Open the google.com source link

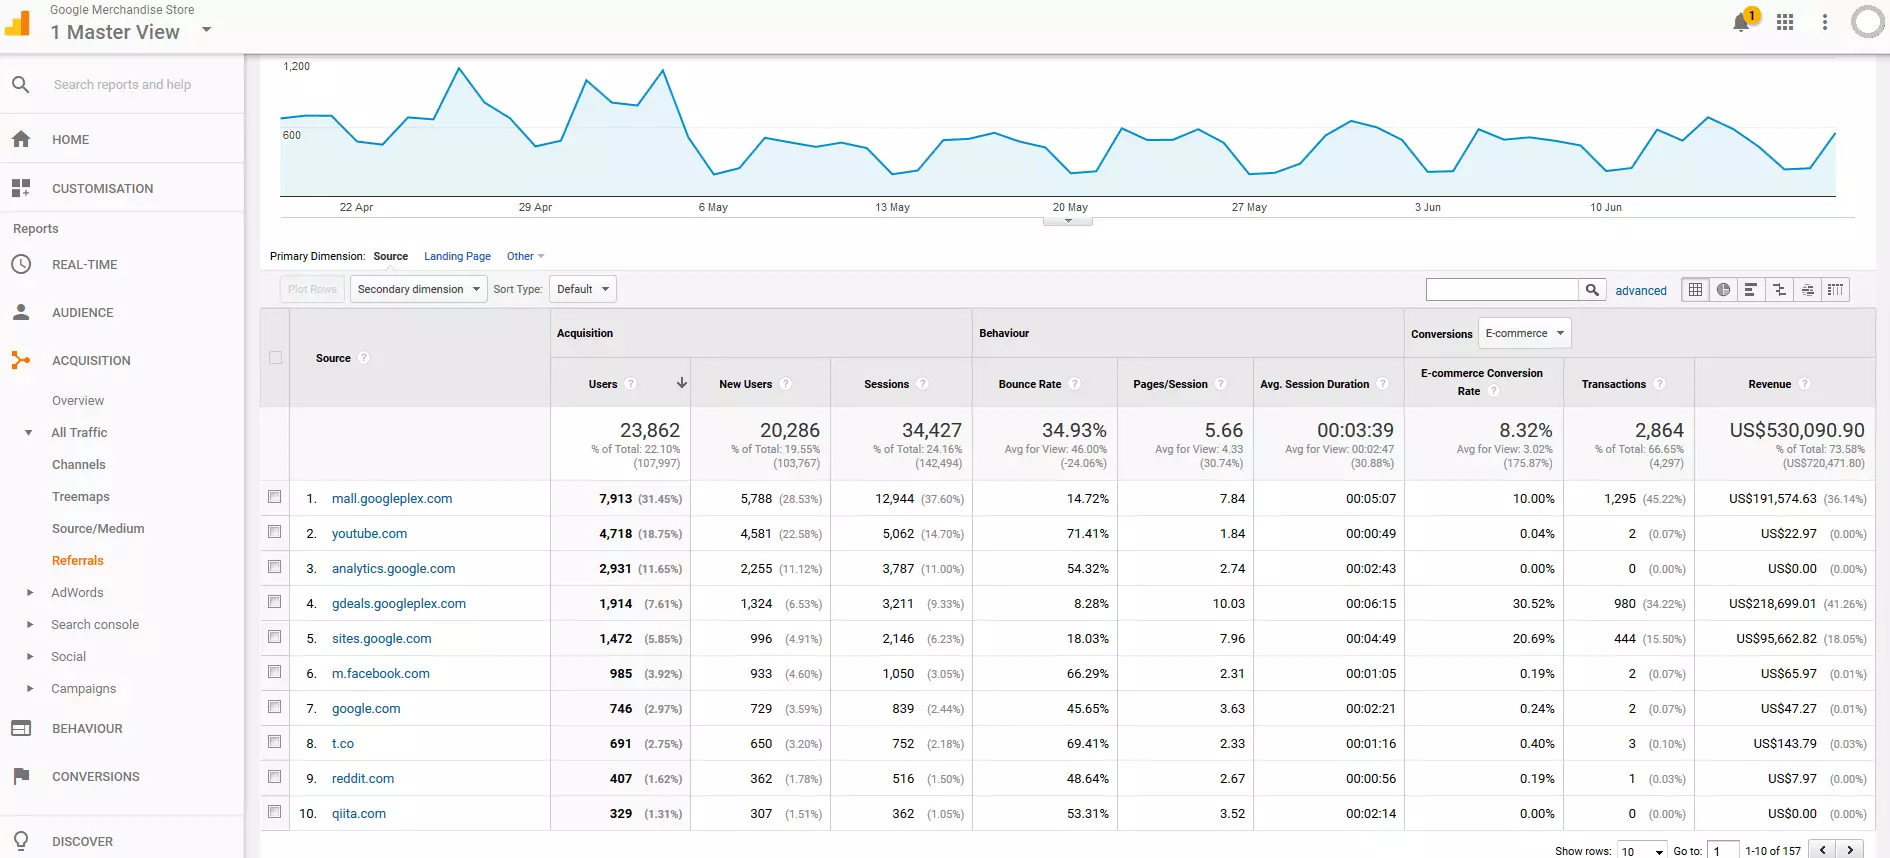tap(366, 708)
